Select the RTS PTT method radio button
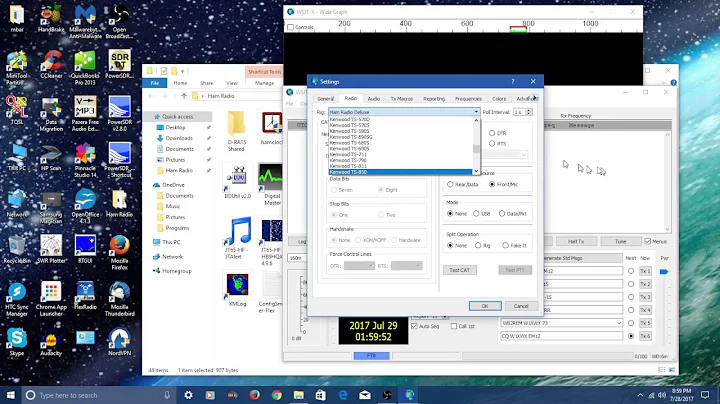This screenshot has width=720, height=404. 492,144
